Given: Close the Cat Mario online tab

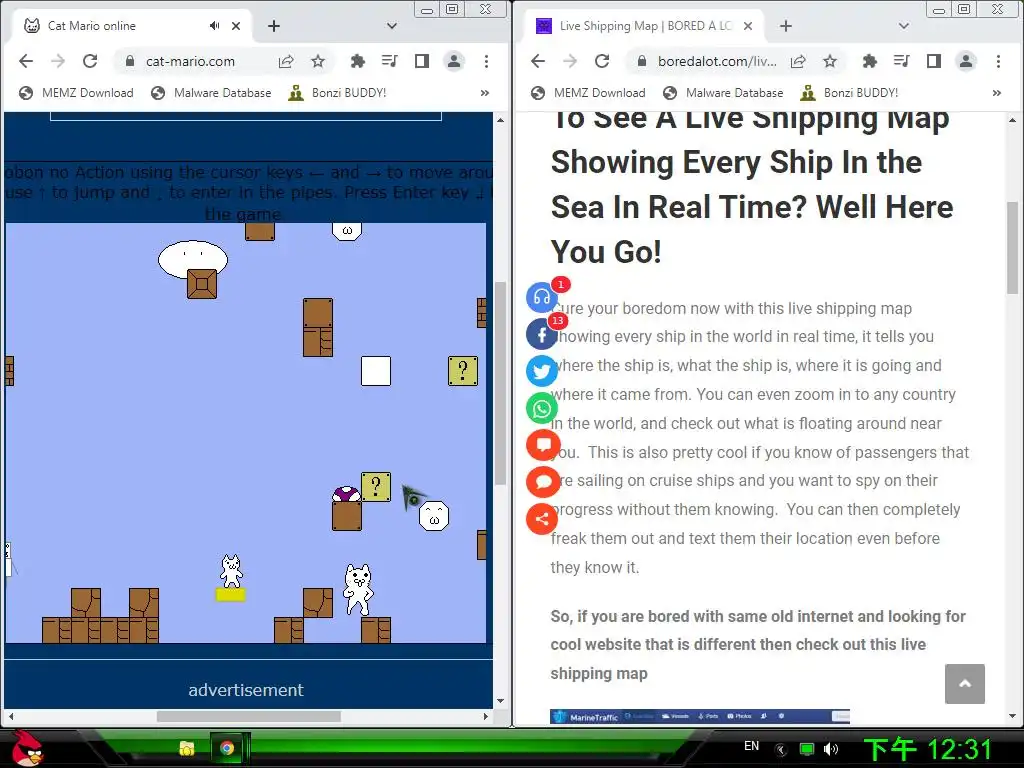Looking at the screenshot, I should (x=236, y=26).
